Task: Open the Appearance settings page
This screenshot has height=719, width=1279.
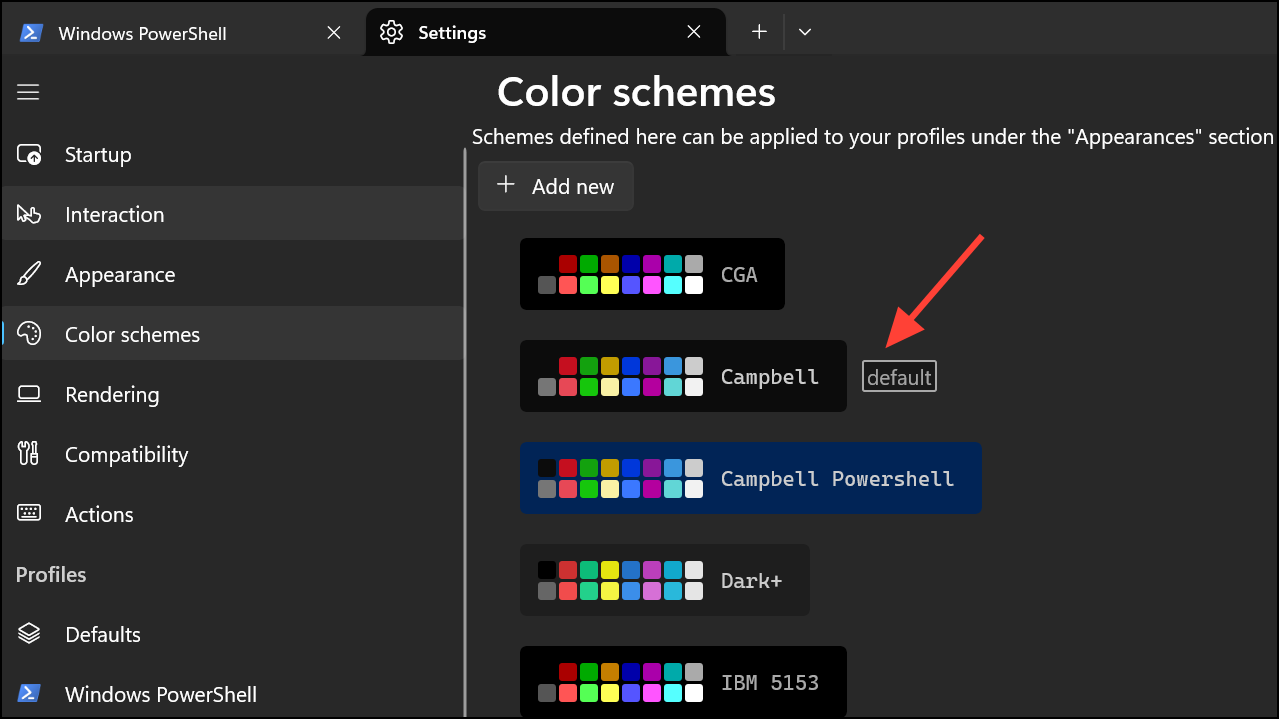Action: 120,273
